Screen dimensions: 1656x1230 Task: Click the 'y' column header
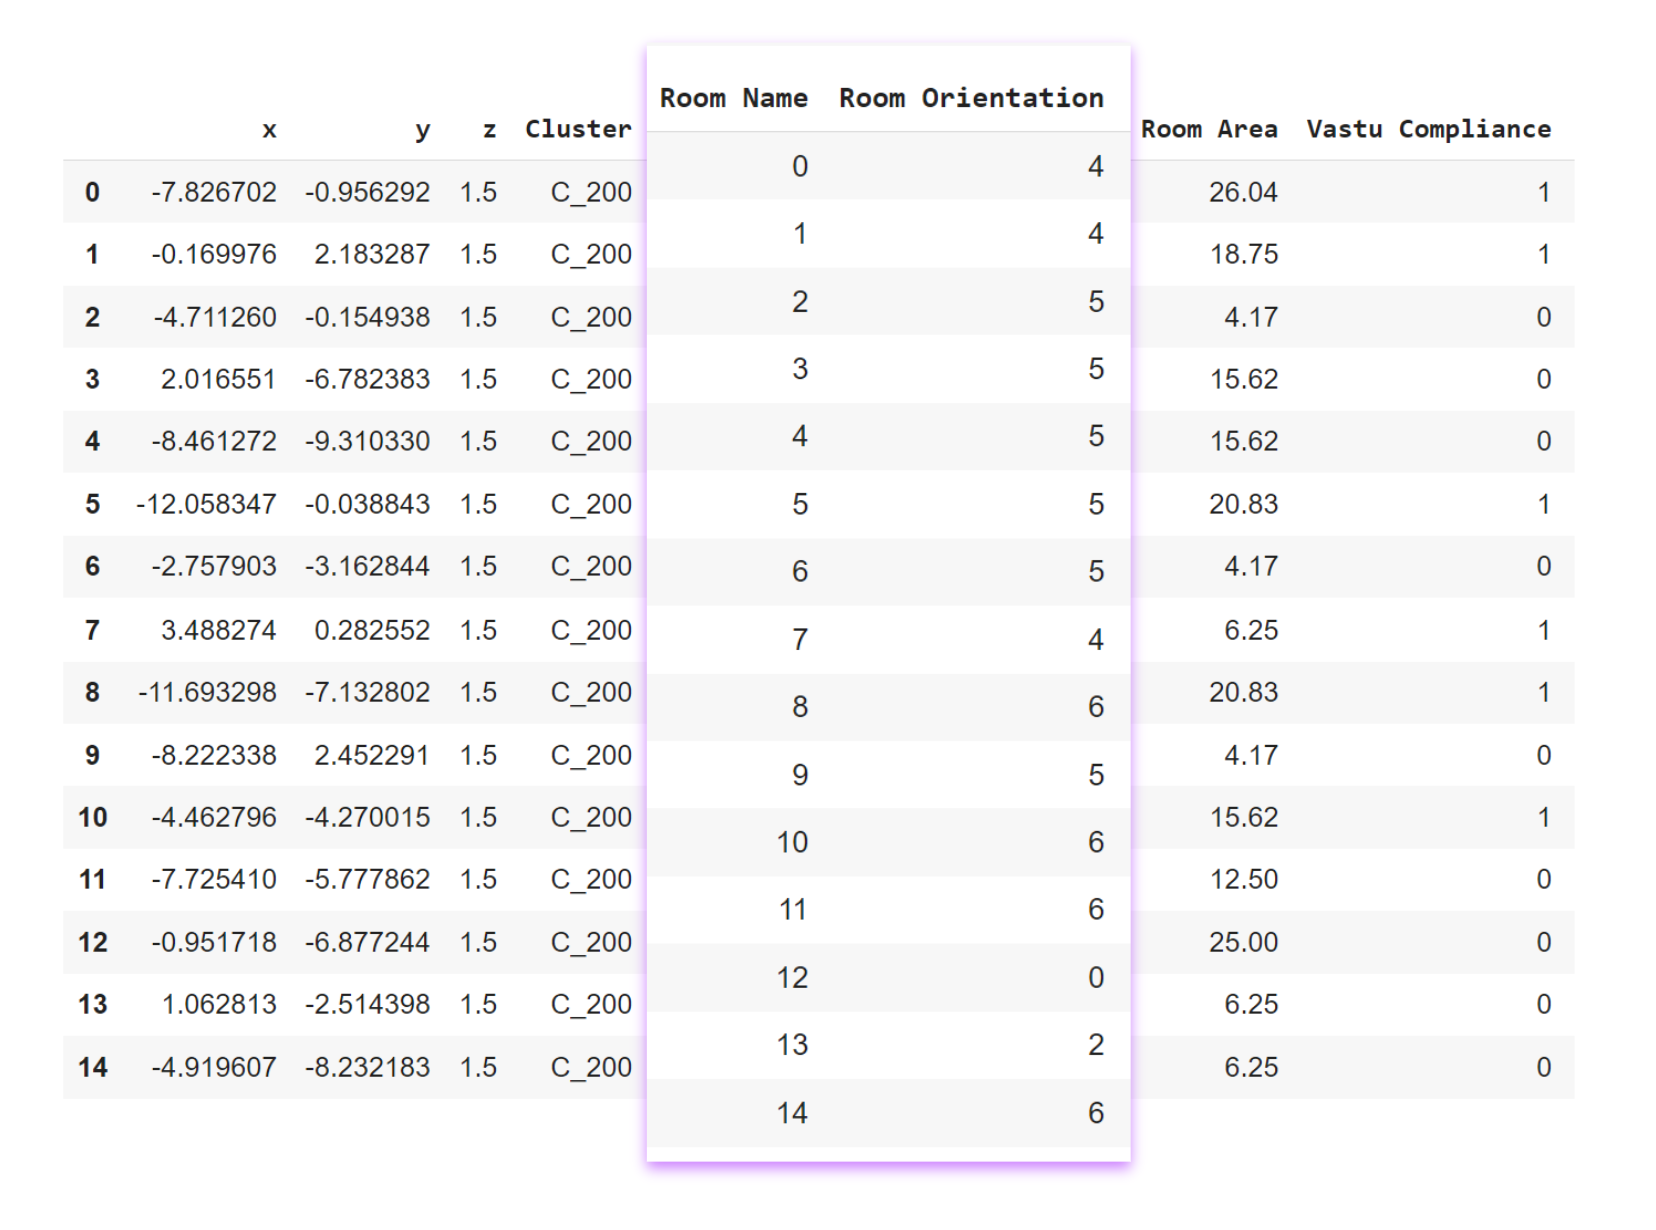(423, 131)
